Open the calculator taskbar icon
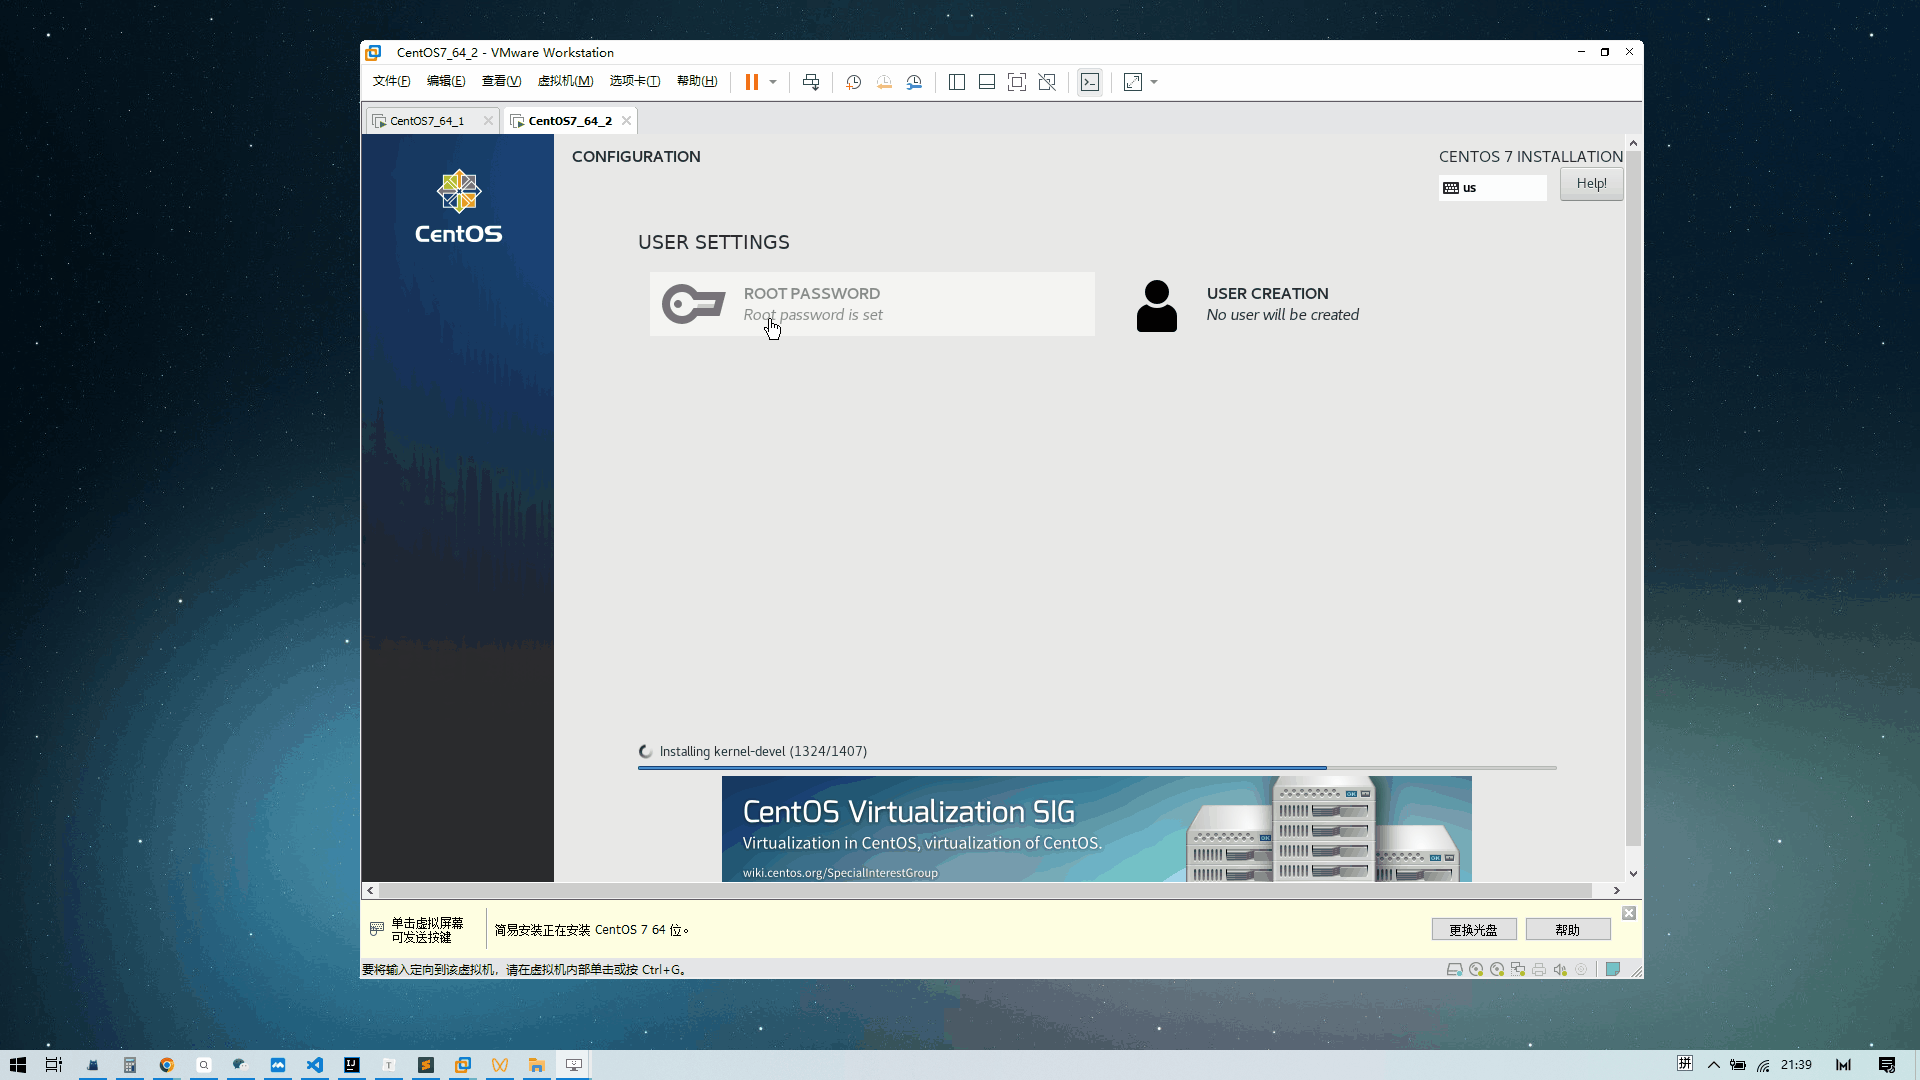Viewport: 1920px width, 1080px height. [x=129, y=1065]
